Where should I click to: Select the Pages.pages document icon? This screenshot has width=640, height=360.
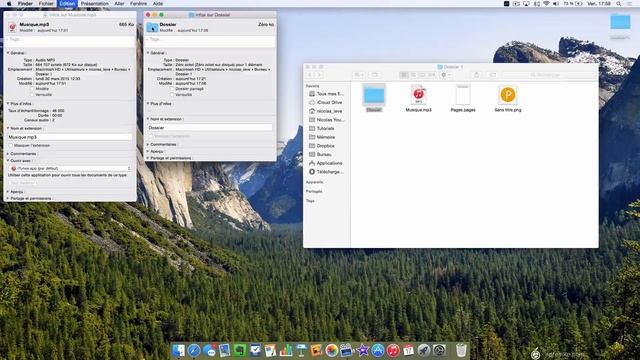463,95
